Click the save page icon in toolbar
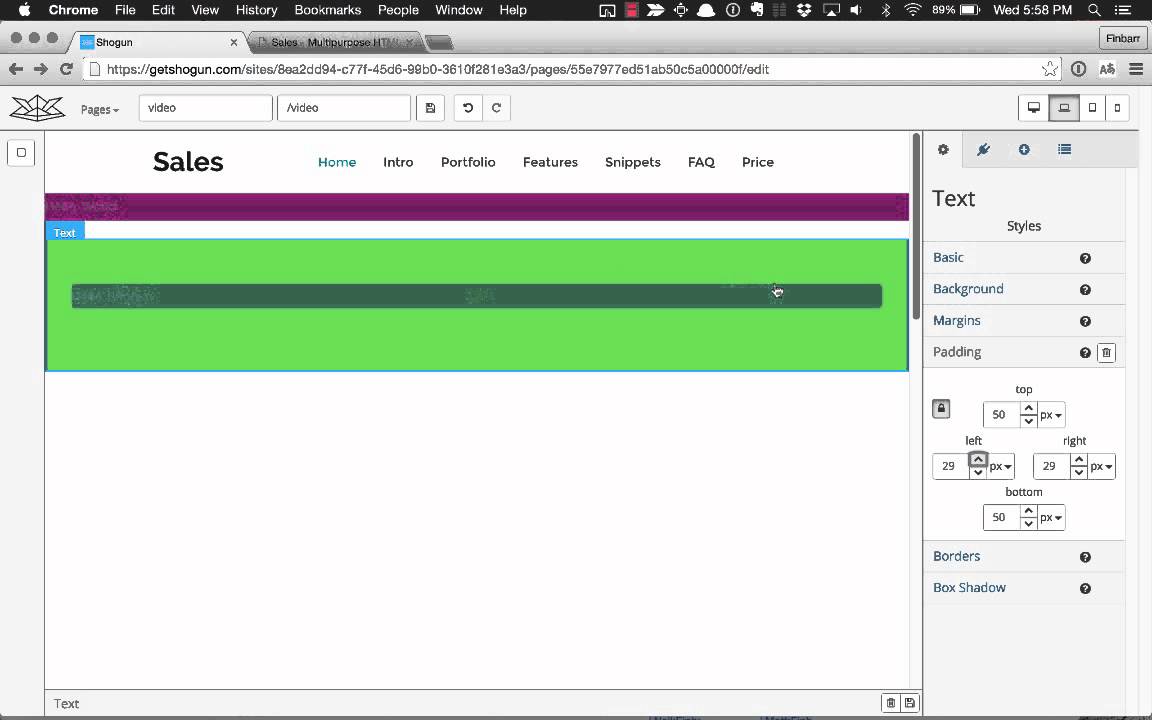The width and height of the screenshot is (1152, 720). (x=430, y=108)
